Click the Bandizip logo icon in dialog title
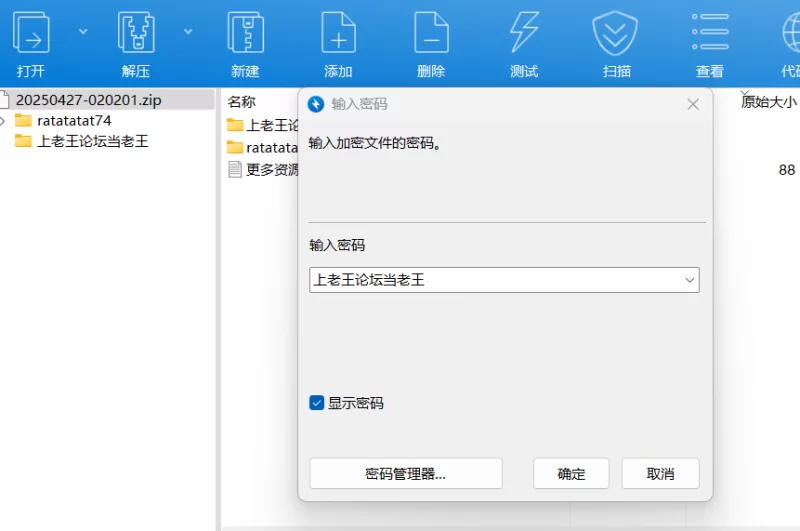Image resolution: width=800 pixels, height=531 pixels. click(316, 104)
